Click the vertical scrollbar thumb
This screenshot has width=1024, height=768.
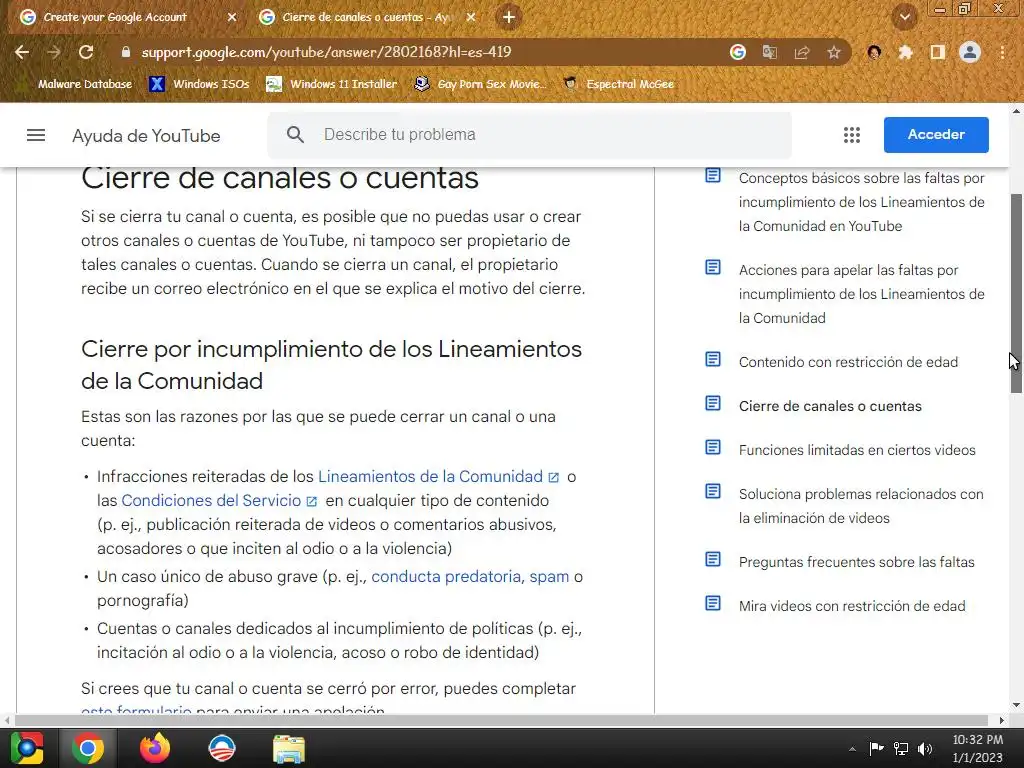point(1016,293)
